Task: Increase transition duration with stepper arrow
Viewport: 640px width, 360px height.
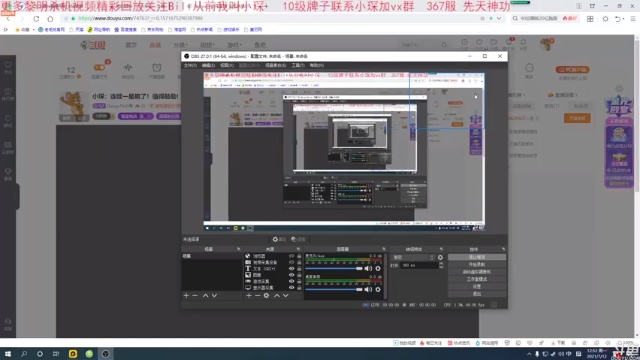Action: pos(441,264)
